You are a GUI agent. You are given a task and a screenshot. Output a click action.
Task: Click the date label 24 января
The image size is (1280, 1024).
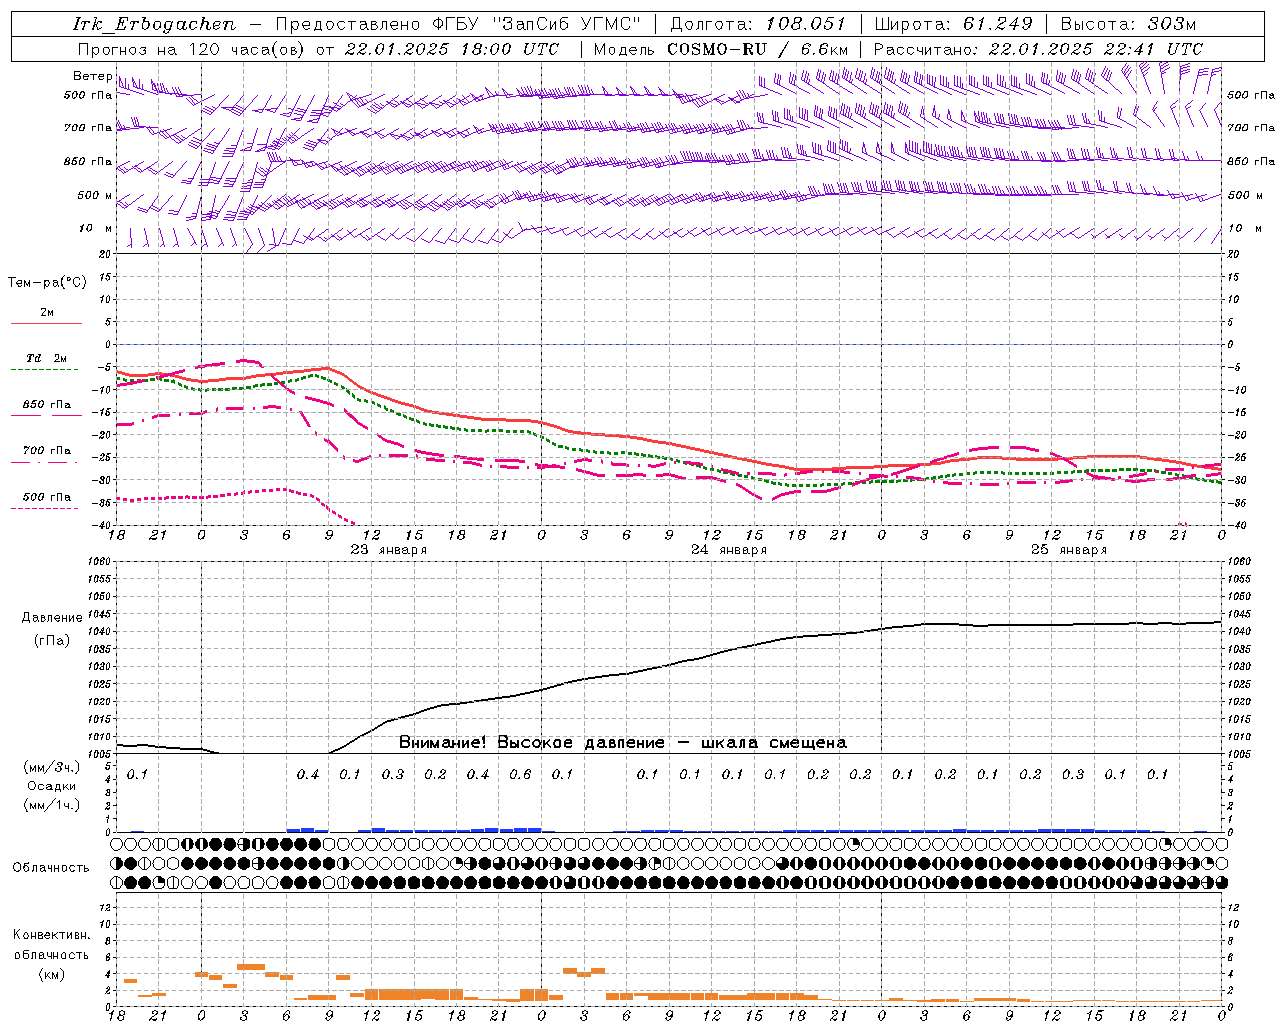pyautogui.click(x=729, y=550)
